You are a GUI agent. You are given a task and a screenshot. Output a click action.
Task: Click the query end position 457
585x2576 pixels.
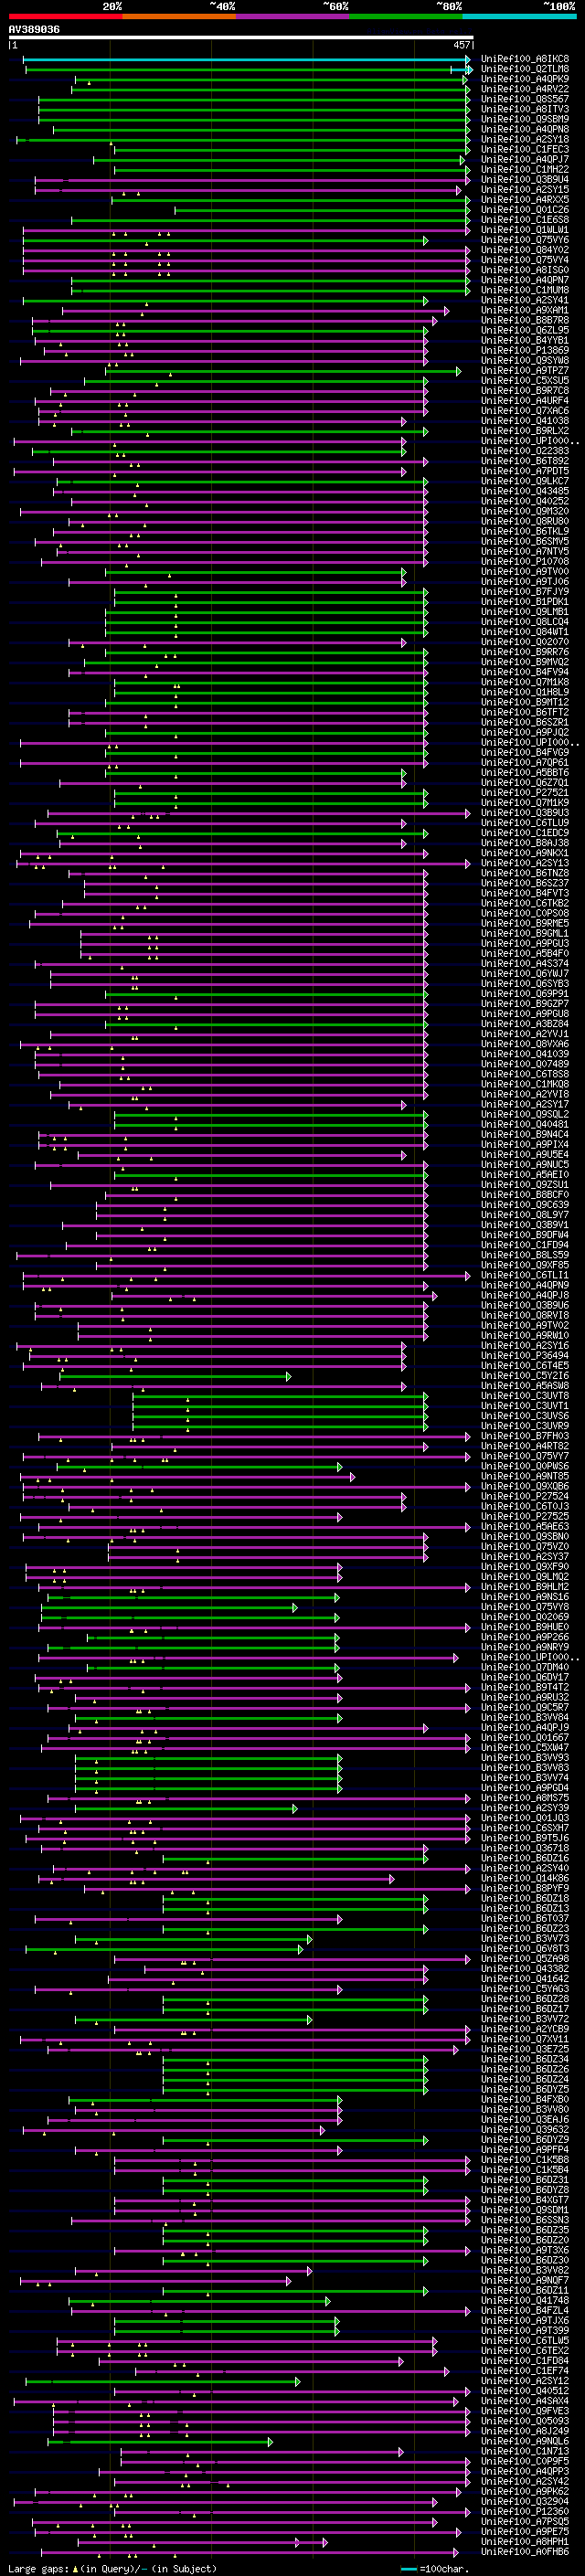pos(461,45)
